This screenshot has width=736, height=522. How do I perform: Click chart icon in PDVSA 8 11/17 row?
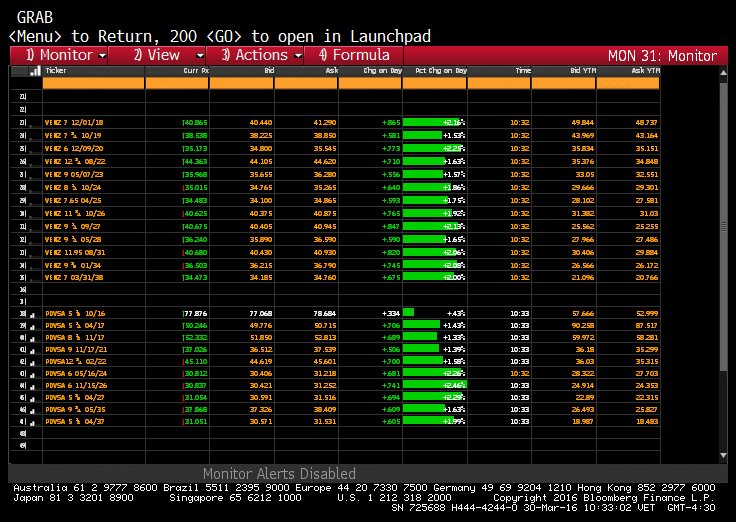[32, 338]
